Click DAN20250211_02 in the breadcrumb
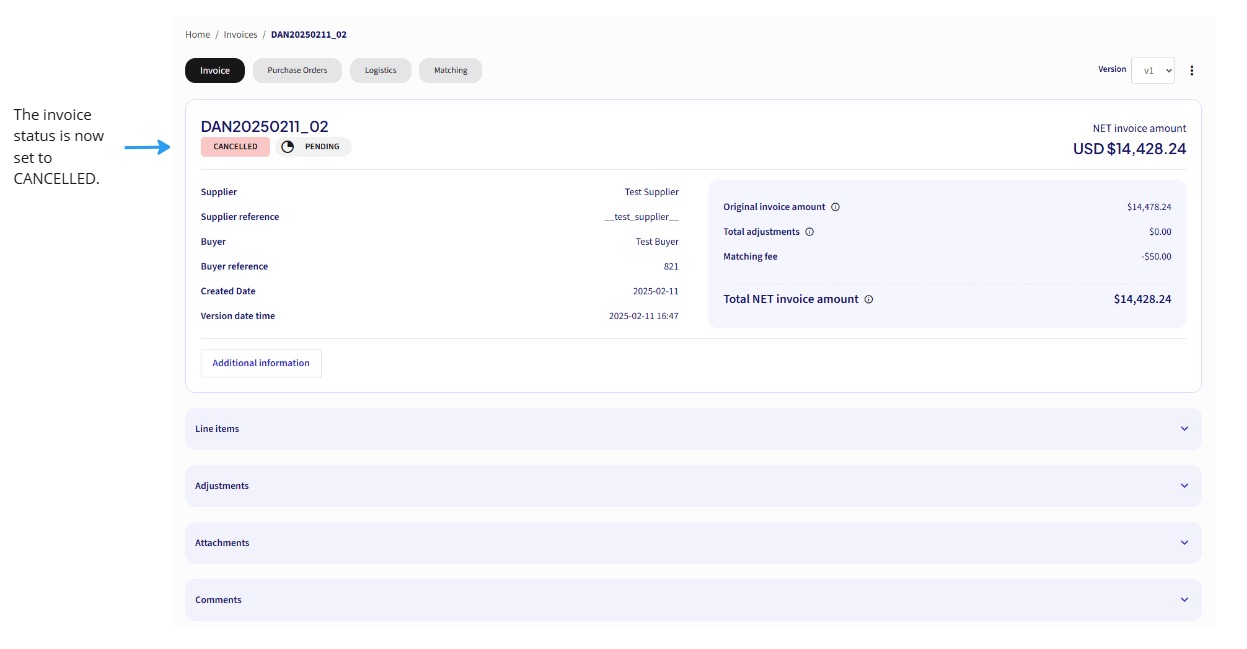Viewport: 1247px width, 649px height. click(x=309, y=35)
